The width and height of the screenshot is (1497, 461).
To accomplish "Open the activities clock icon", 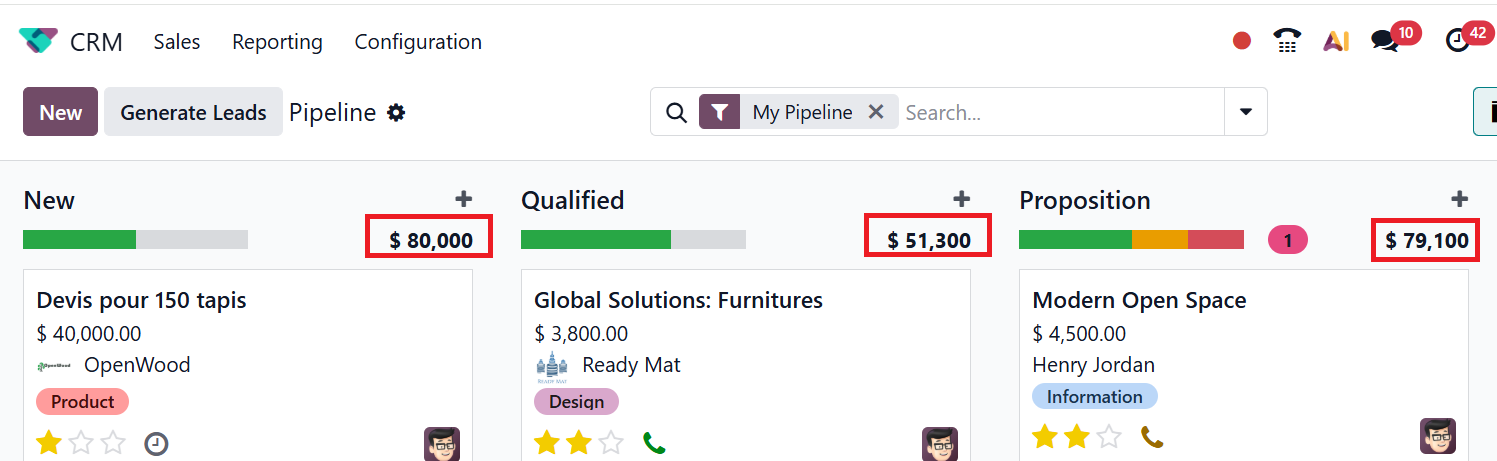I will pos(1457,41).
